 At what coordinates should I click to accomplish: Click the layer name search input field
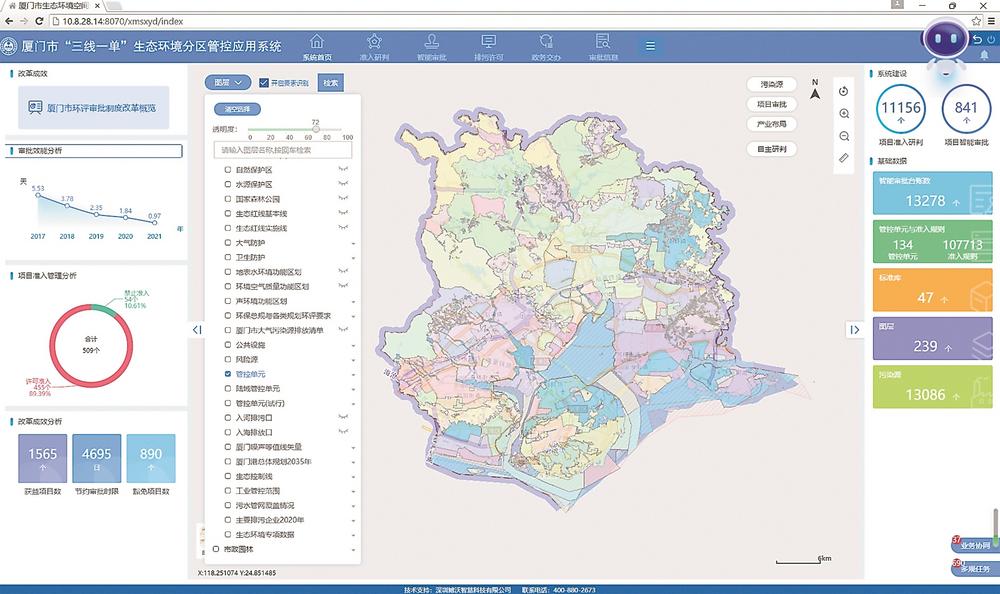tap(282, 150)
